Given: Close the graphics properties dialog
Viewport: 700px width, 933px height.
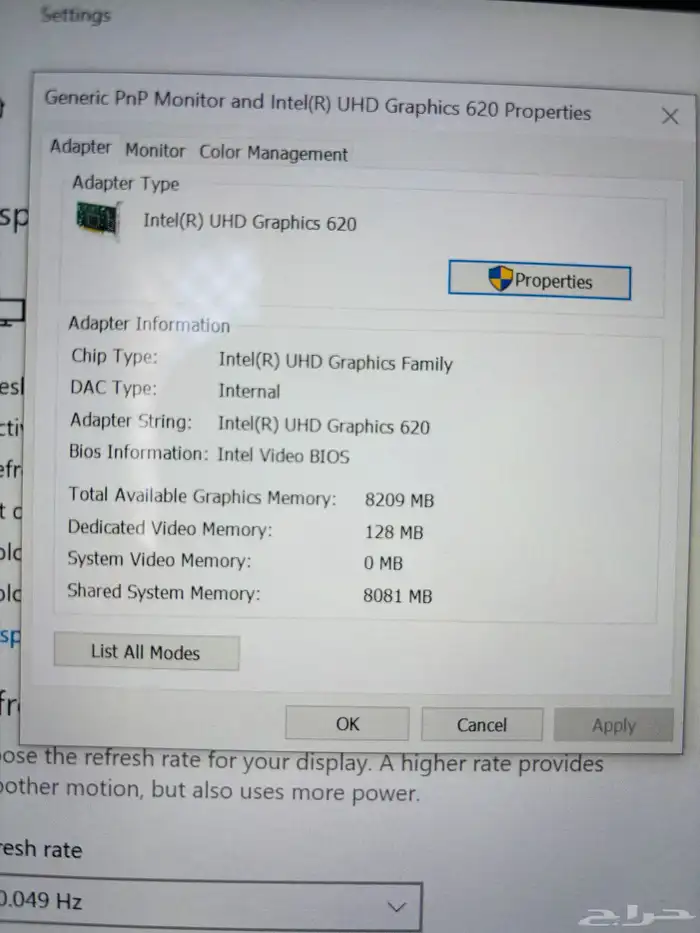Looking at the screenshot, I should [670, 116].
